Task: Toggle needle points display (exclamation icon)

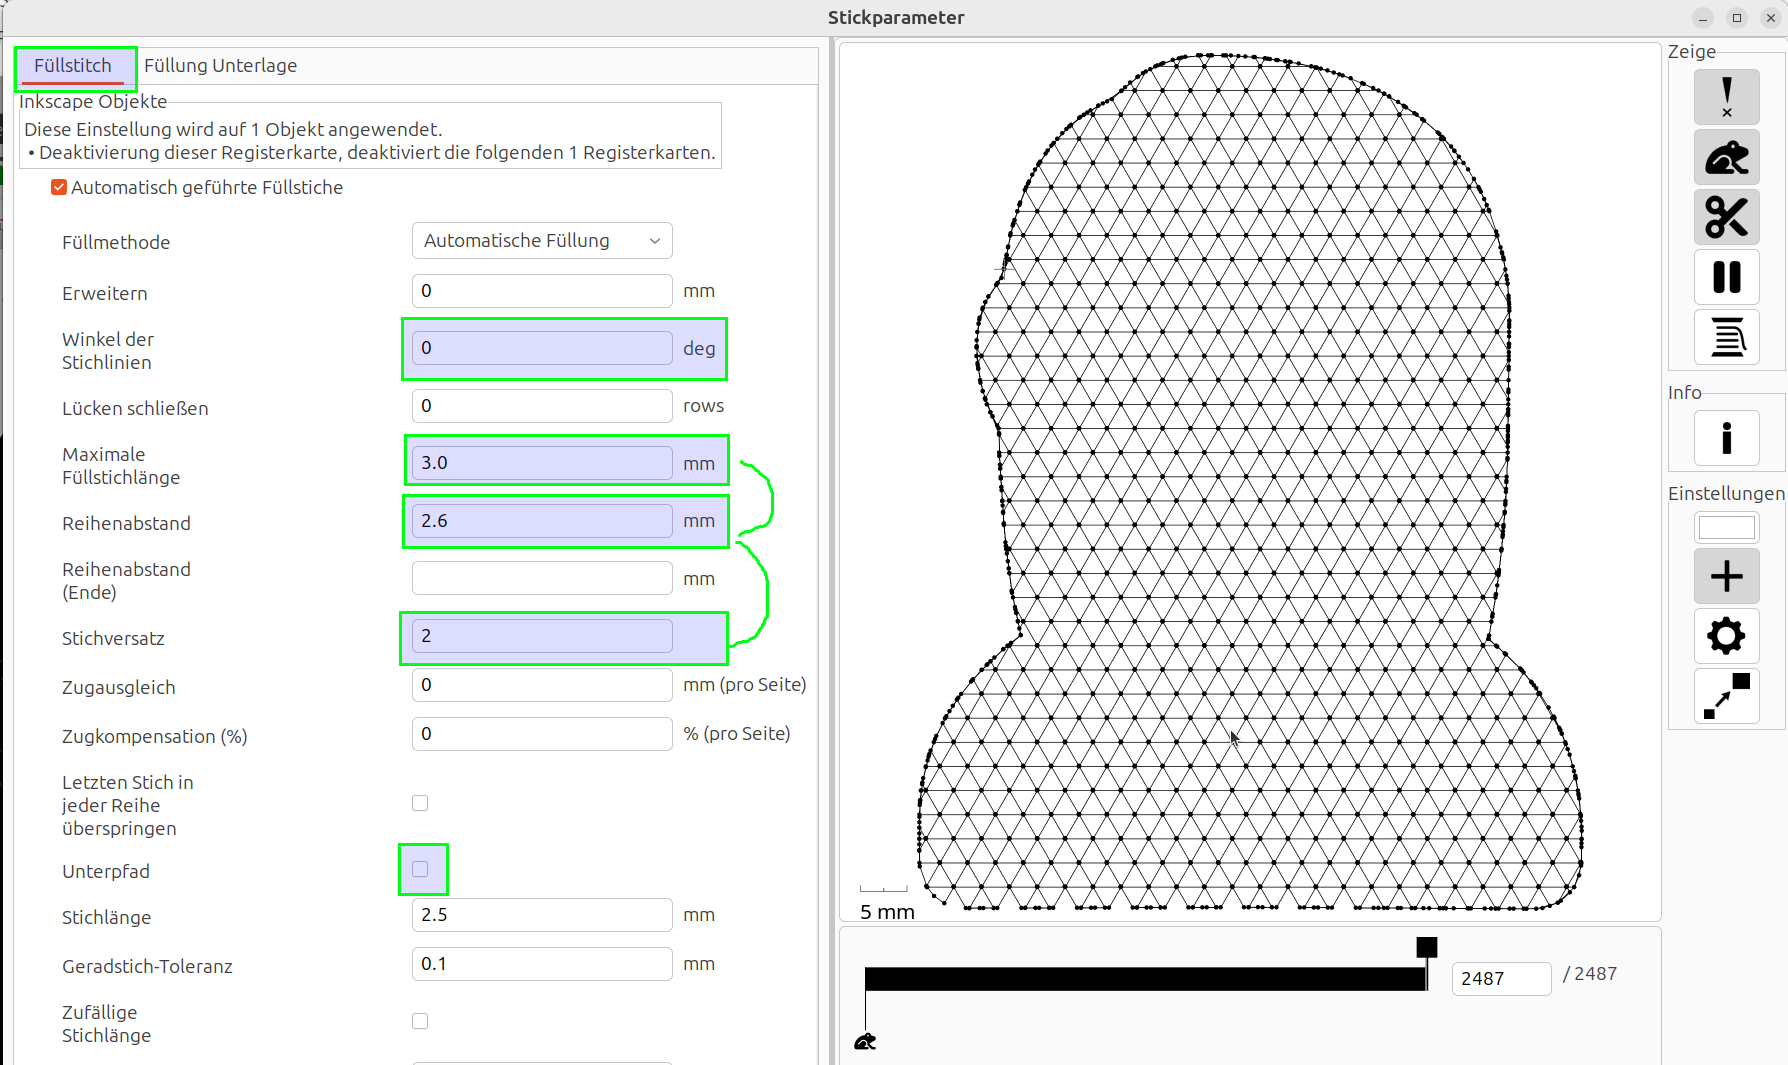Action: (1726, 97)
